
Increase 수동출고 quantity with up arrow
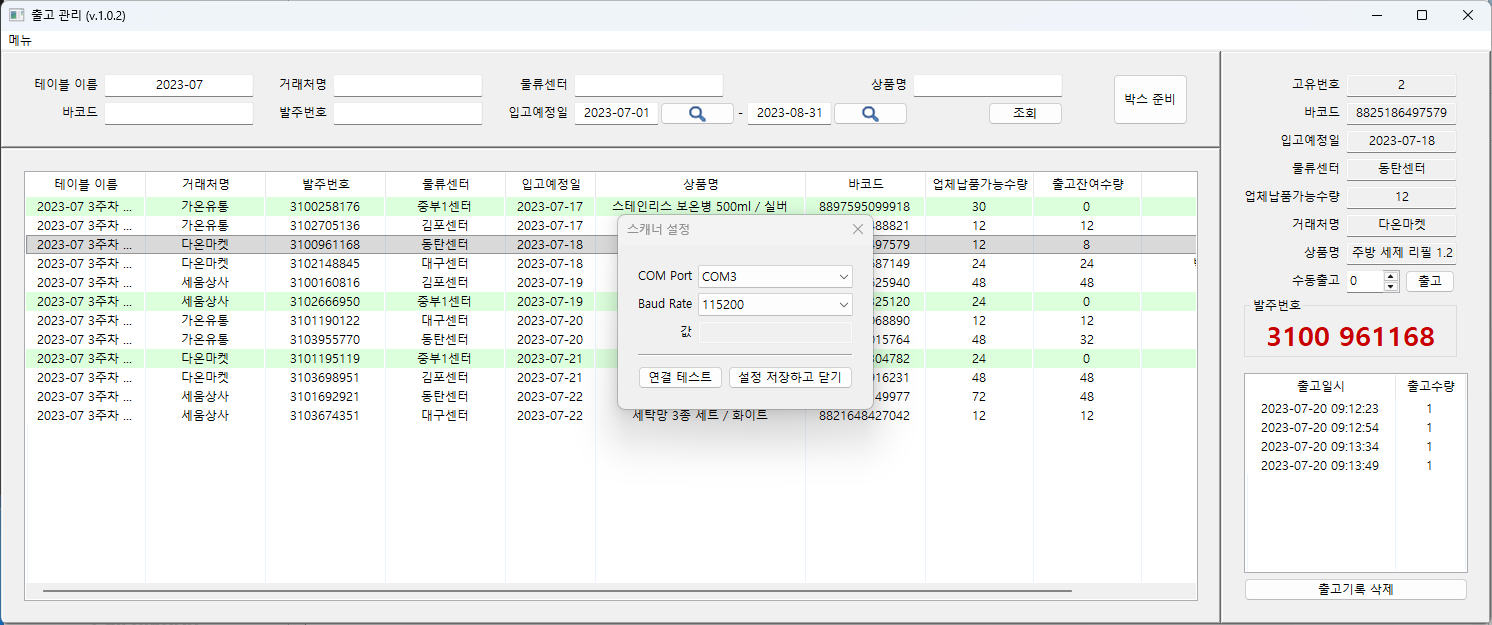tap(1391, 277)
